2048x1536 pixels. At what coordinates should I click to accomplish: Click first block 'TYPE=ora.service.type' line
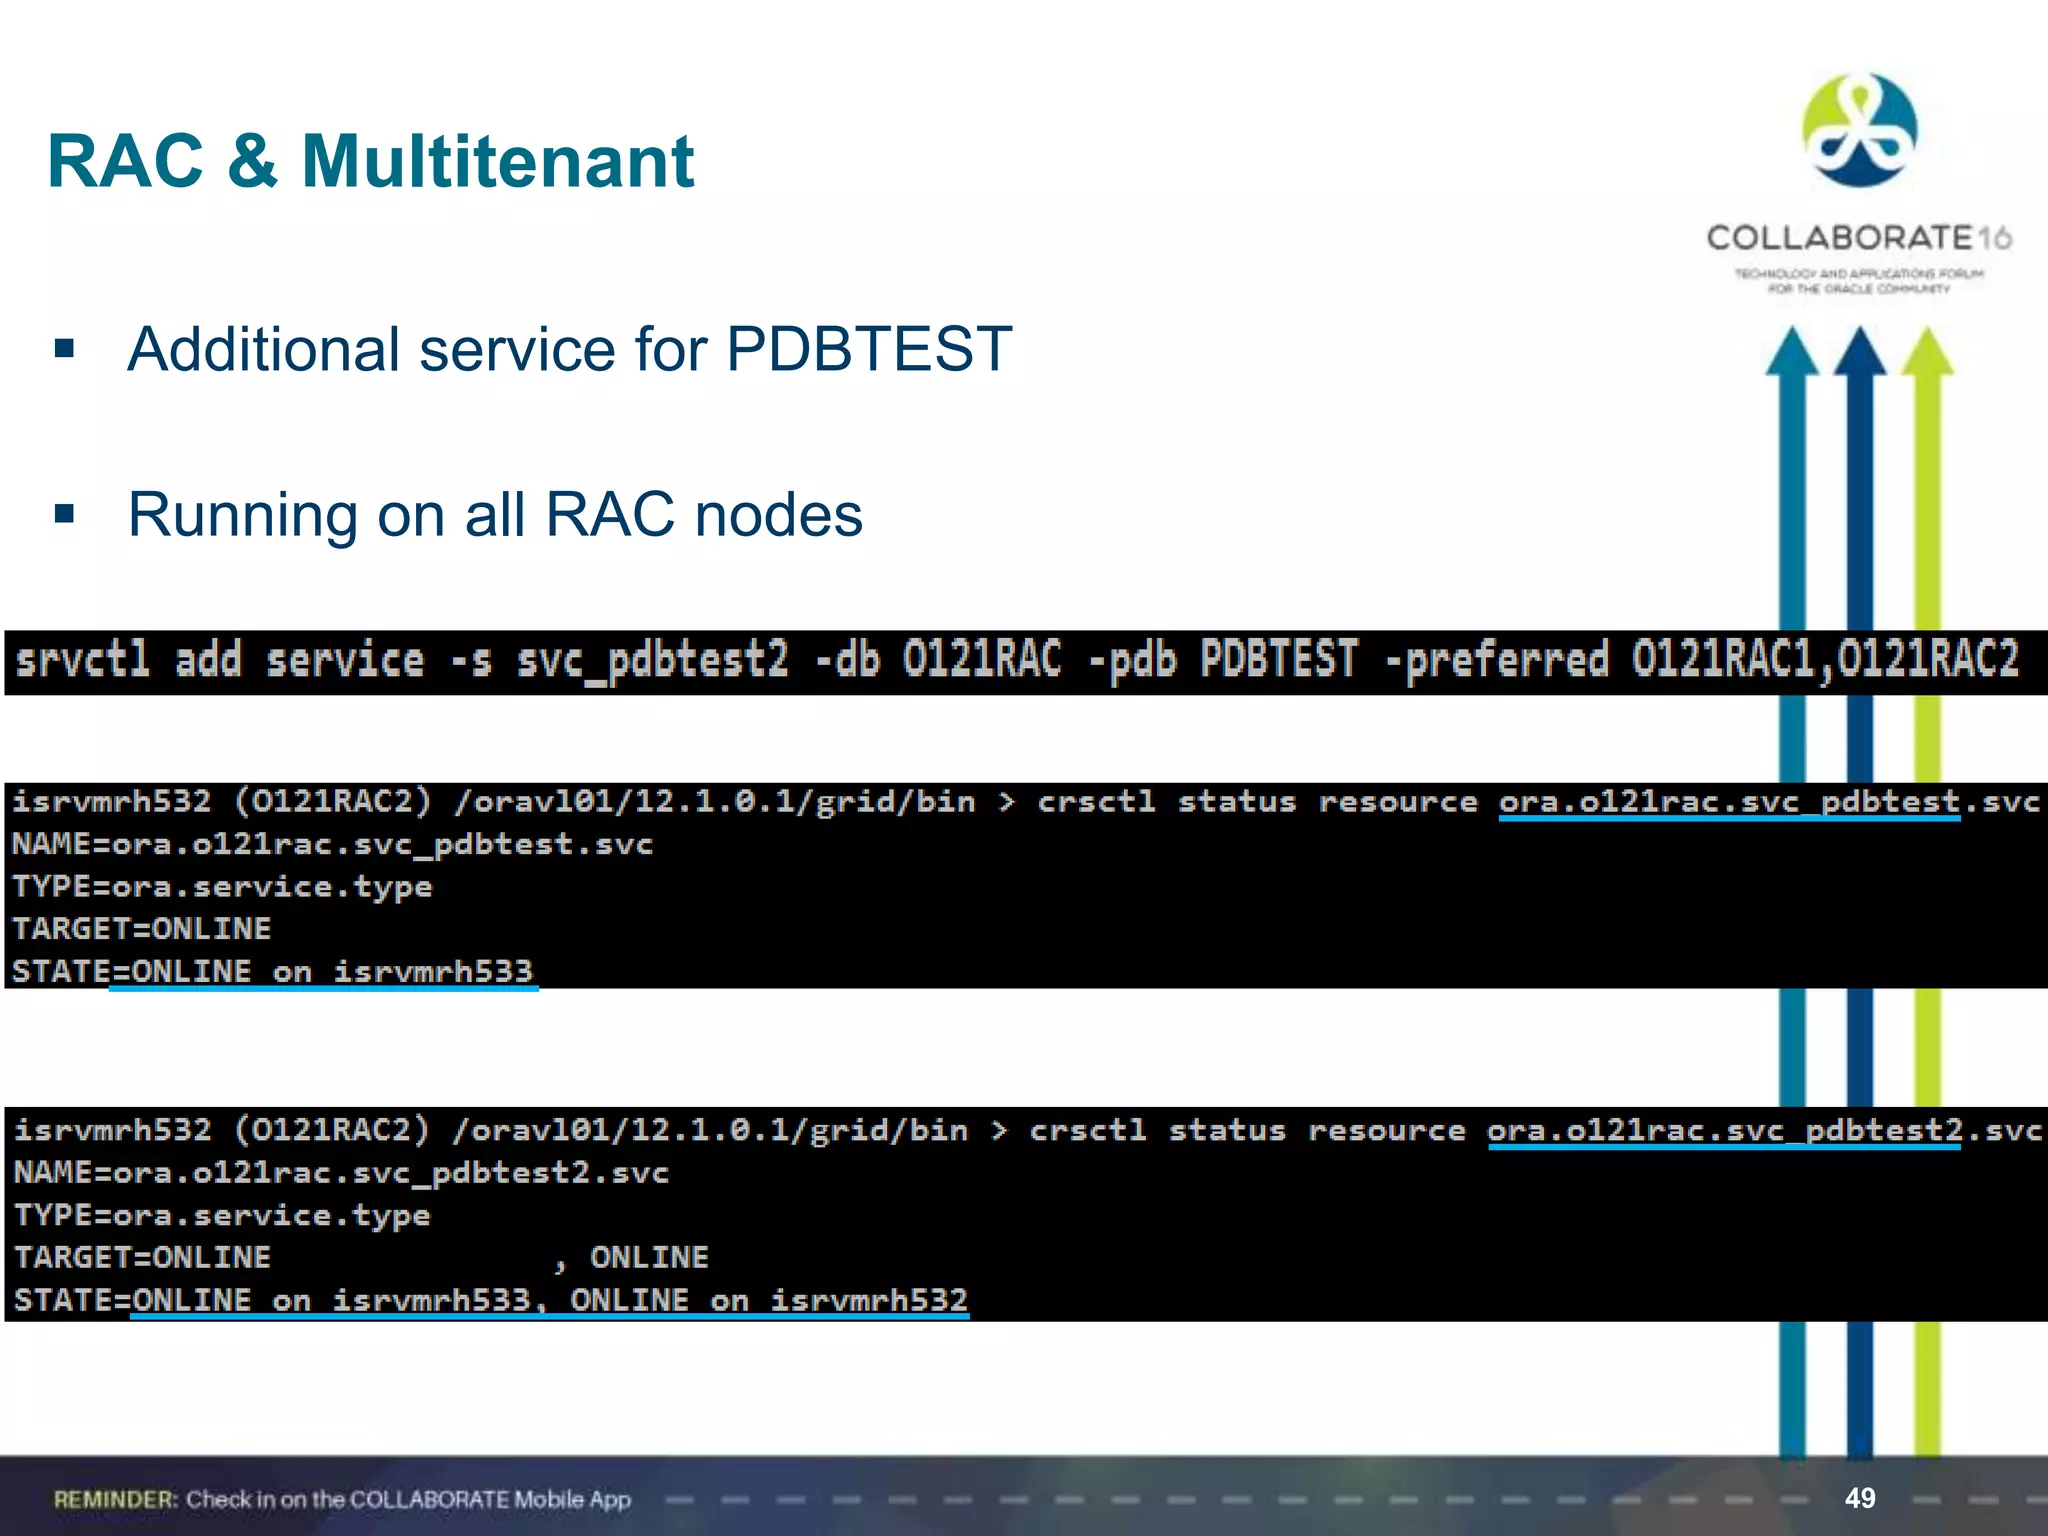coord(222,887)
